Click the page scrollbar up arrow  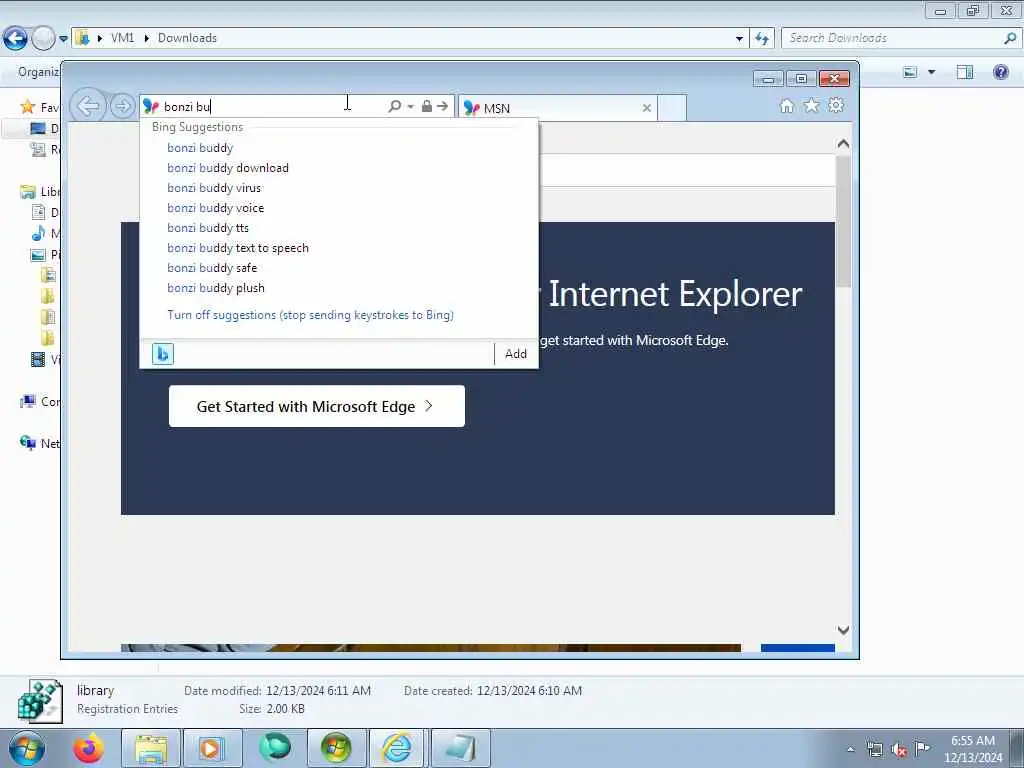(x=843, y=144)
